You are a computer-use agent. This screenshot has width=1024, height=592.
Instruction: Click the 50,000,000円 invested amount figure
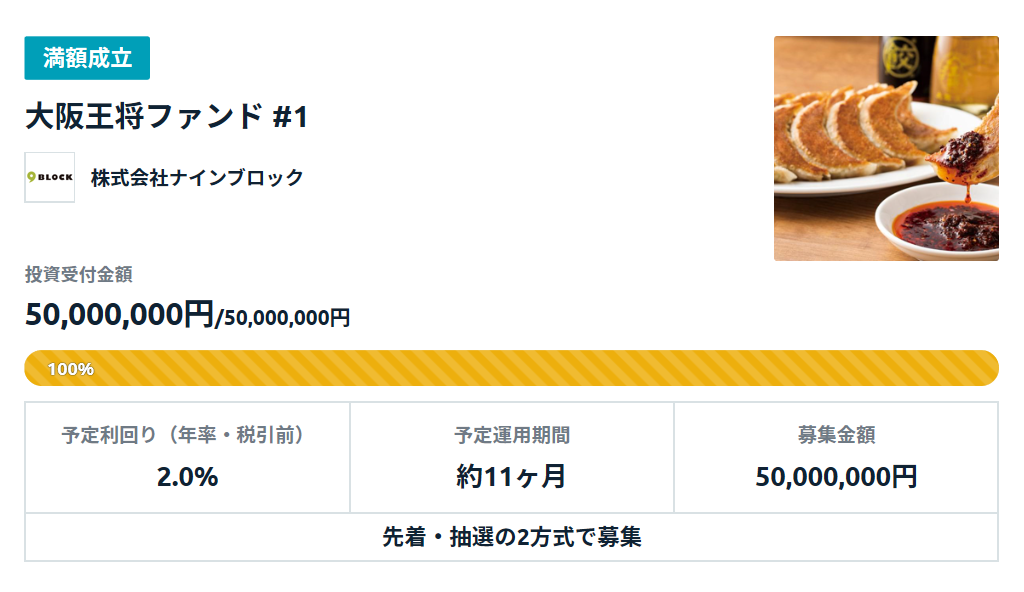(120, 314)
